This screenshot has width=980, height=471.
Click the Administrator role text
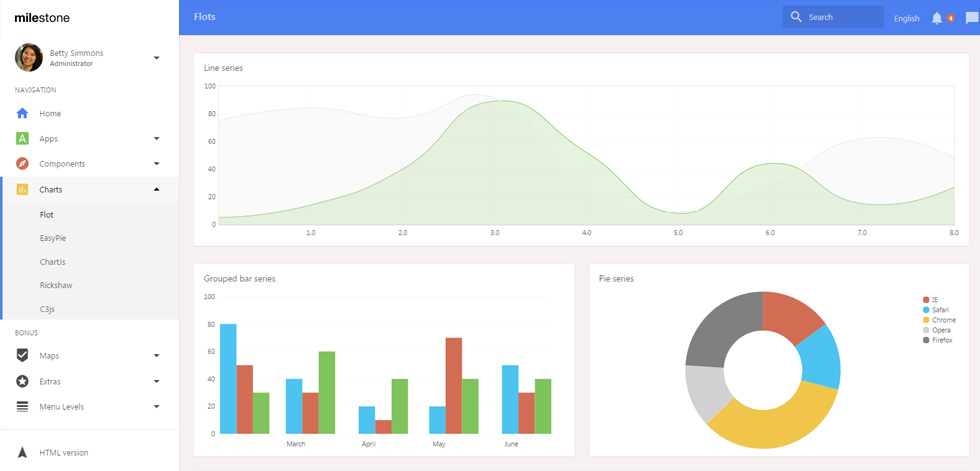[x=71, y=64]
